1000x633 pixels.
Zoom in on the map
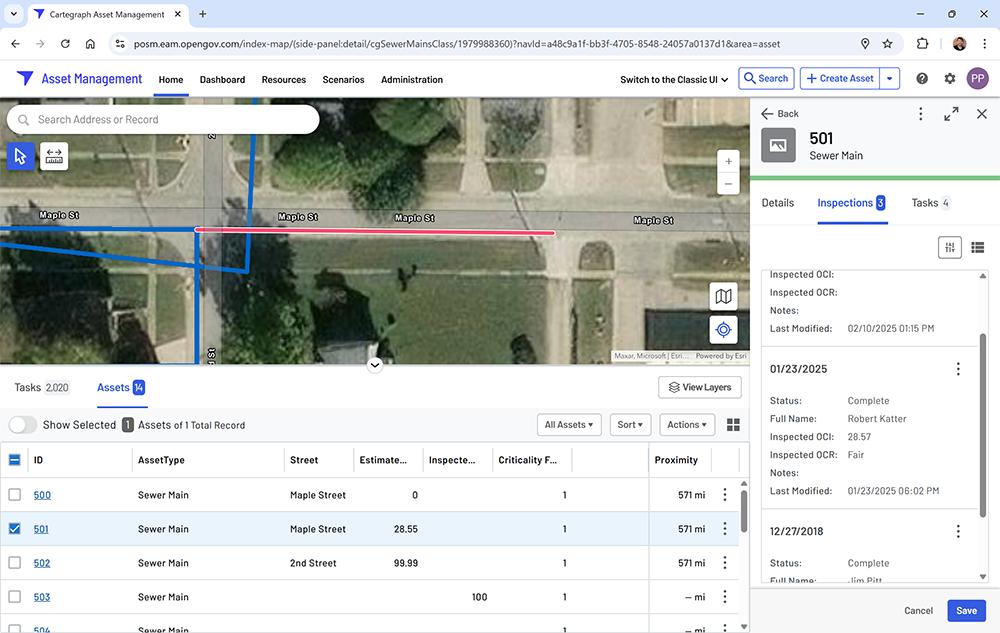pyautogui.click(x=728, y=162)
